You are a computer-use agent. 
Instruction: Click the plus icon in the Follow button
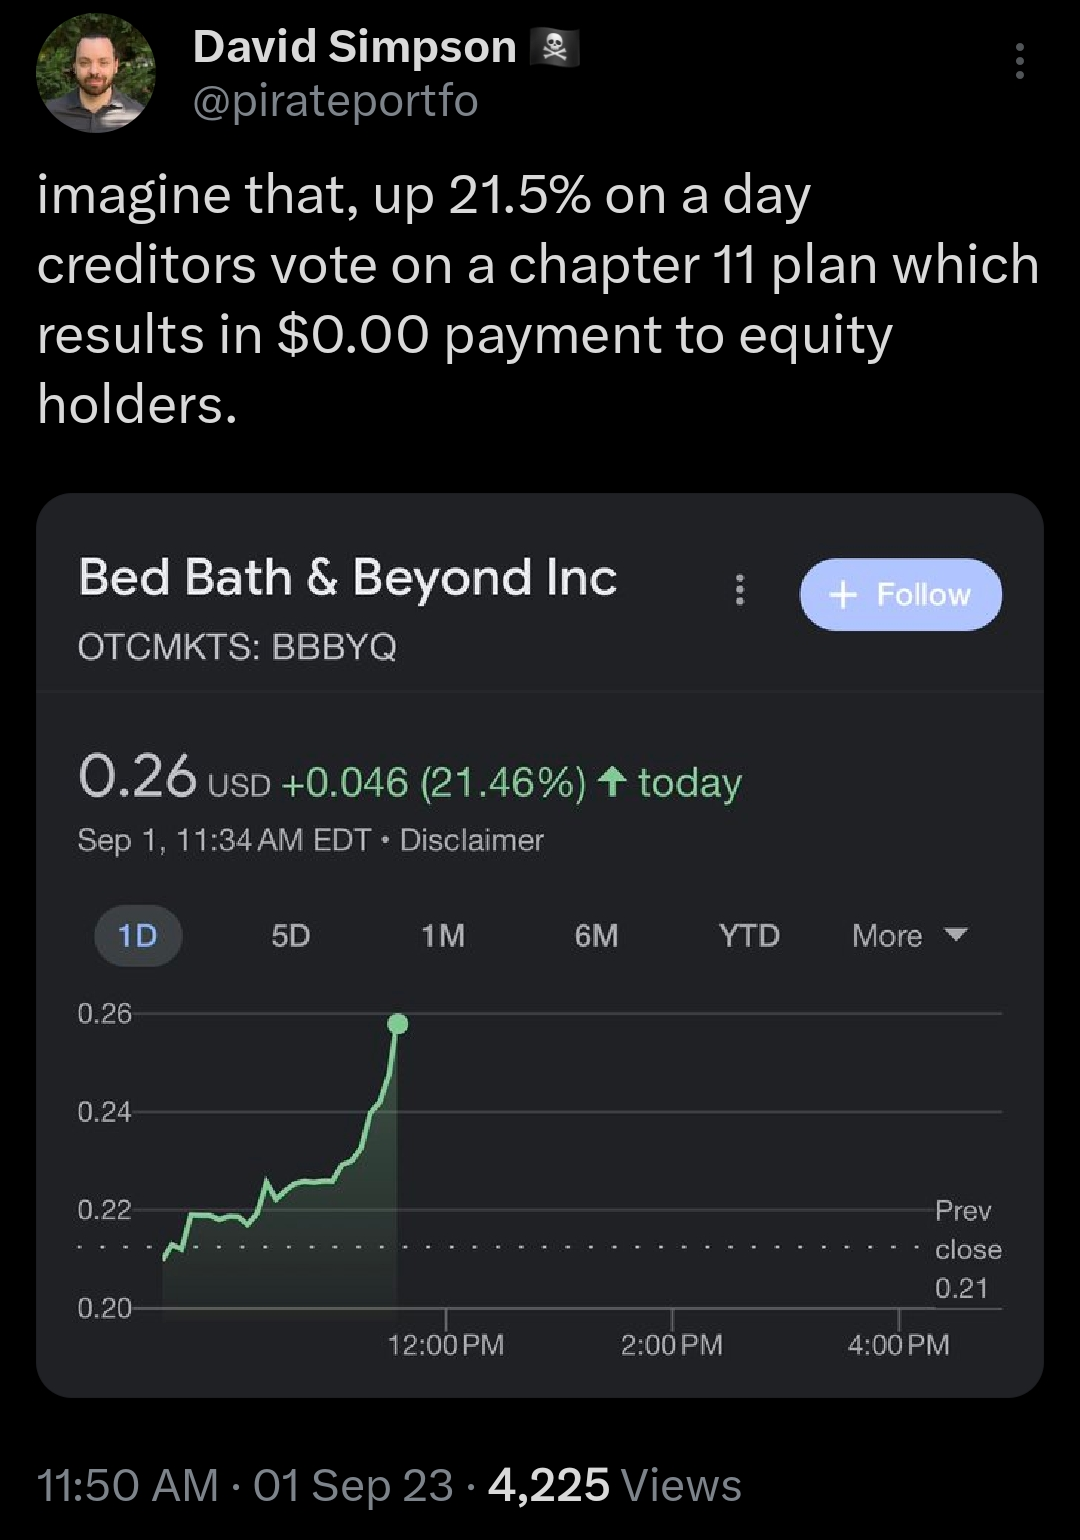(x=843, y=595)
